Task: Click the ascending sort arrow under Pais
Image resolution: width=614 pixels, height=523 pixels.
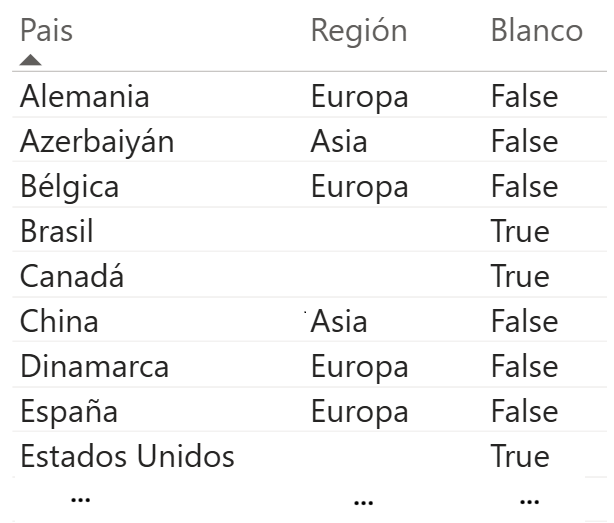Action: coord(31,60)
